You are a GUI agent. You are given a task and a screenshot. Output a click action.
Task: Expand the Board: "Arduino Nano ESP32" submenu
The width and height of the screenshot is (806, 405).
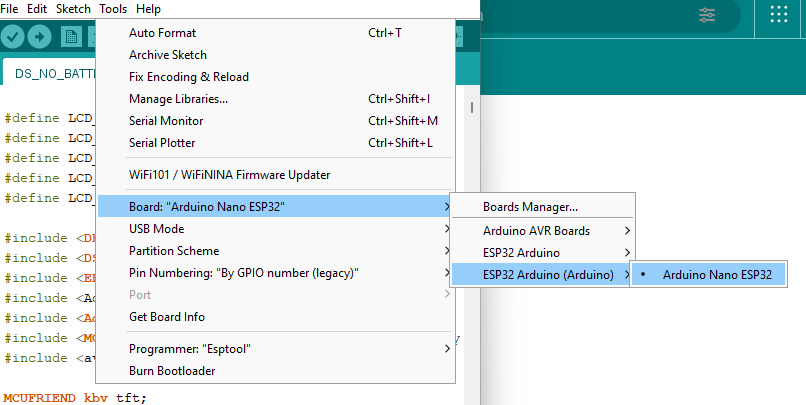[x=276, y=207]
